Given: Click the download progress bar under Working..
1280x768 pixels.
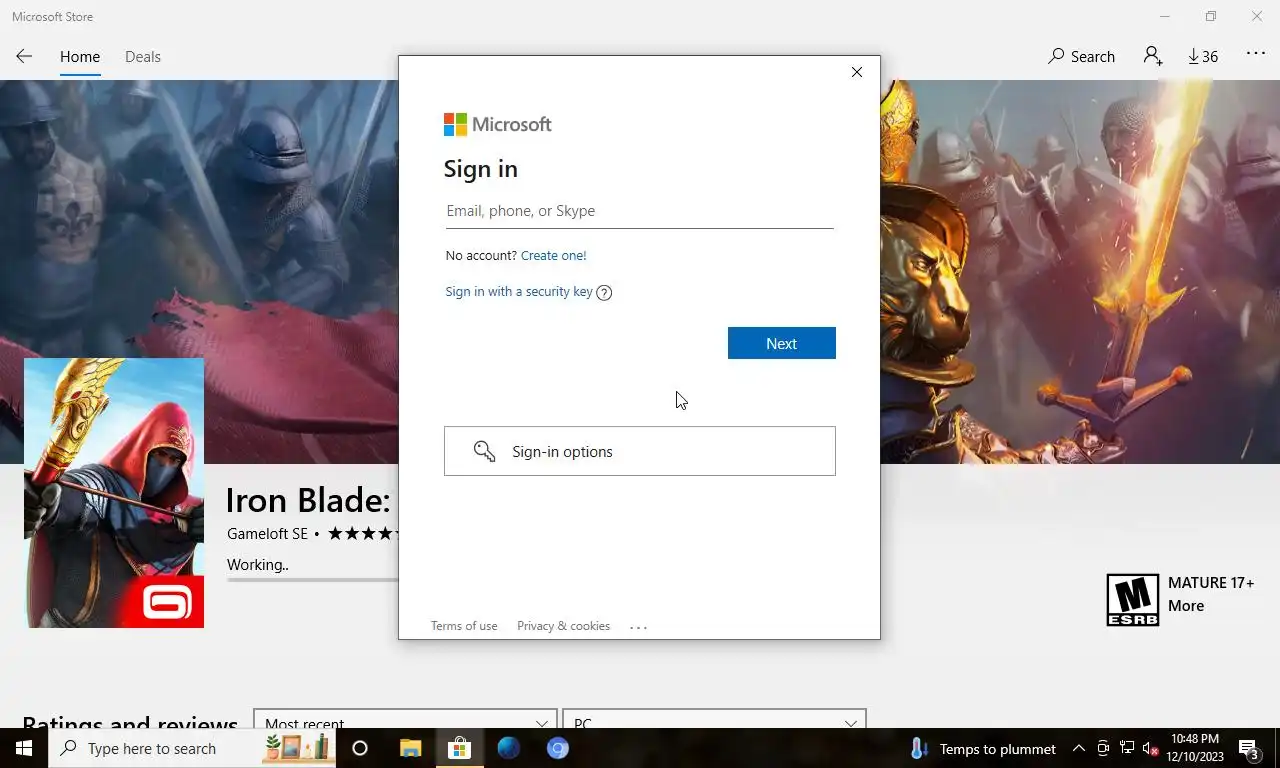Looking at the screenshot, I should [312, 579].
